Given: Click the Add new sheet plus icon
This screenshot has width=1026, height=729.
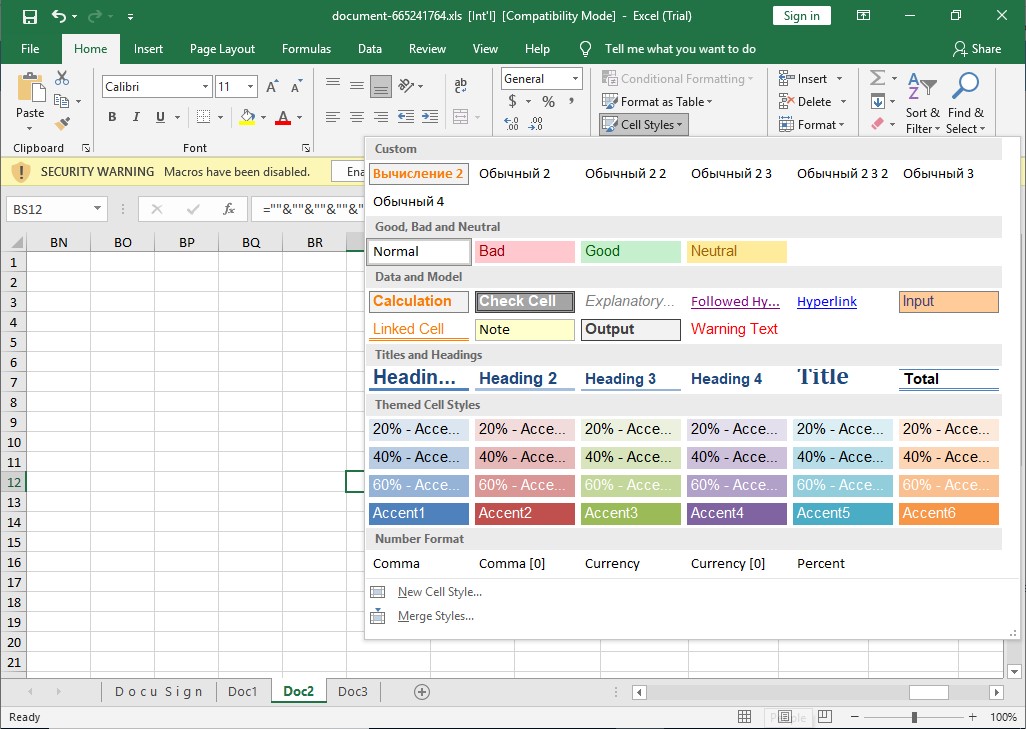Looking at the screenshot, I should point(422,692).
